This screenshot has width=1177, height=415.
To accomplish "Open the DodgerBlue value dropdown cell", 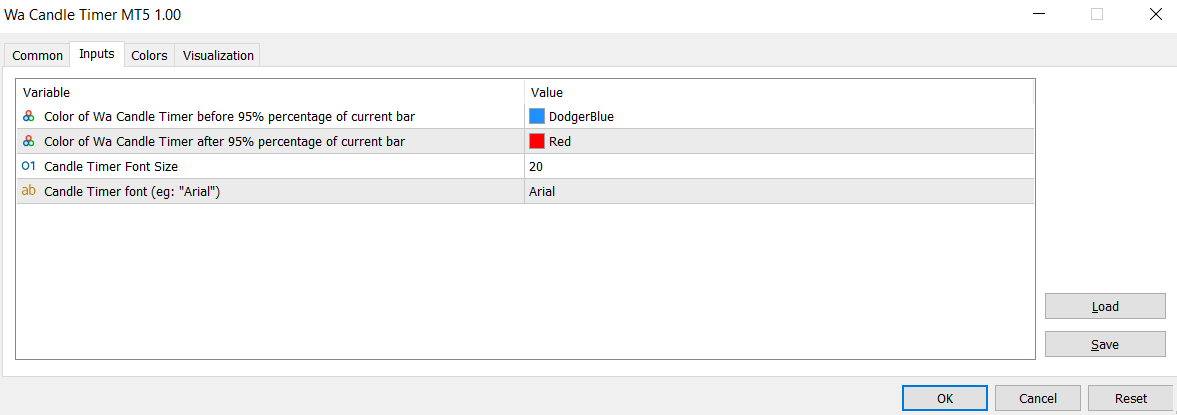I will [779, 116].
